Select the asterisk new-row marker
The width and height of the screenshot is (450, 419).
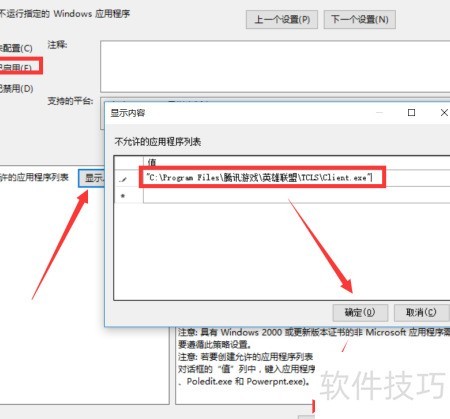point(123,196)
